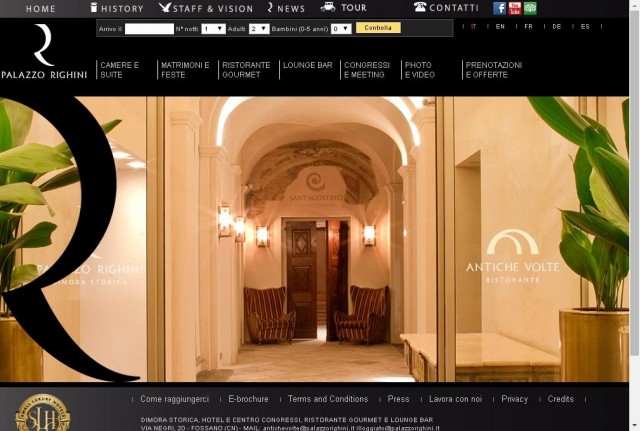Open Ristorante Gourmet section
This screenshot has height=431, width=640.
(246, 70)
